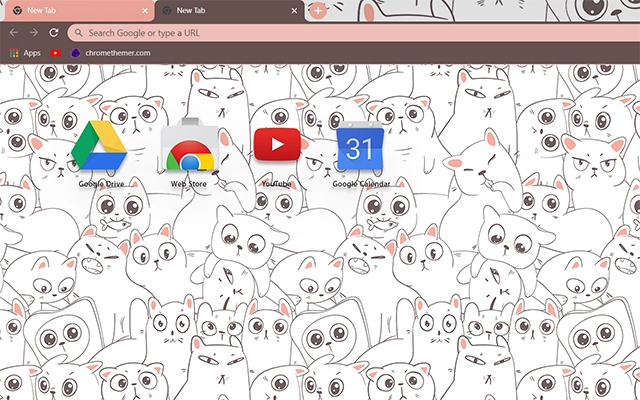Open the chromethemer.com bookmark
The width and height of the screenshot is (640, 400).
click(110, 53)
